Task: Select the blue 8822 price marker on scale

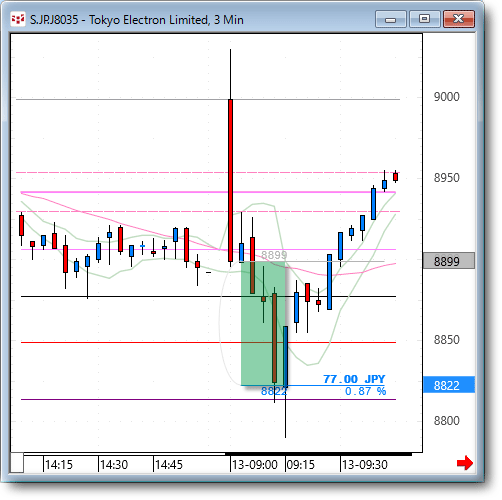Action: (x=449, y=385)
